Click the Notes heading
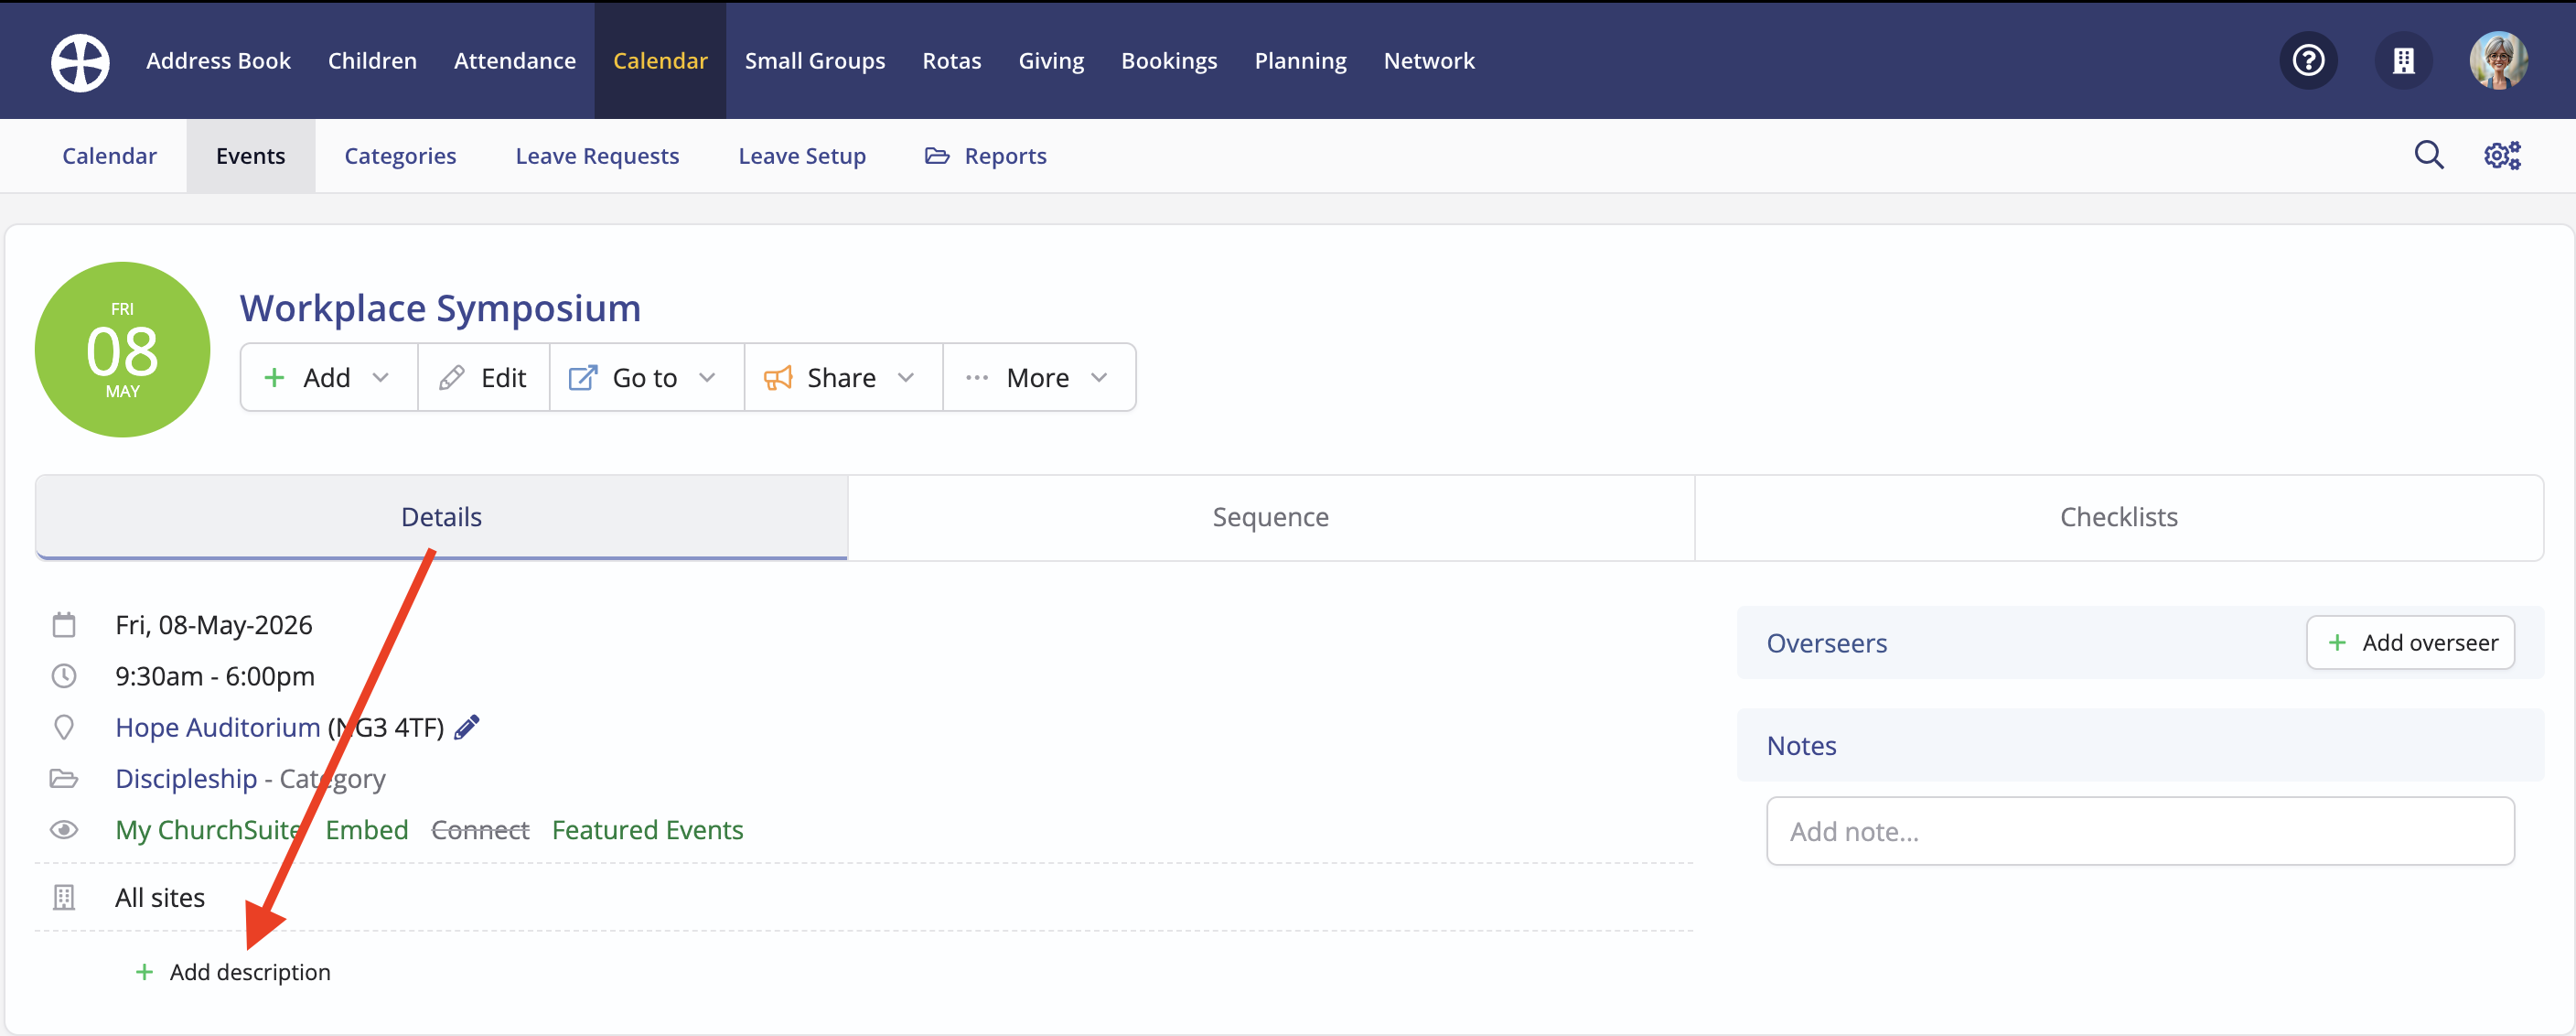This screenshot has width=2576, height=1036. (x=1801, y=745)
